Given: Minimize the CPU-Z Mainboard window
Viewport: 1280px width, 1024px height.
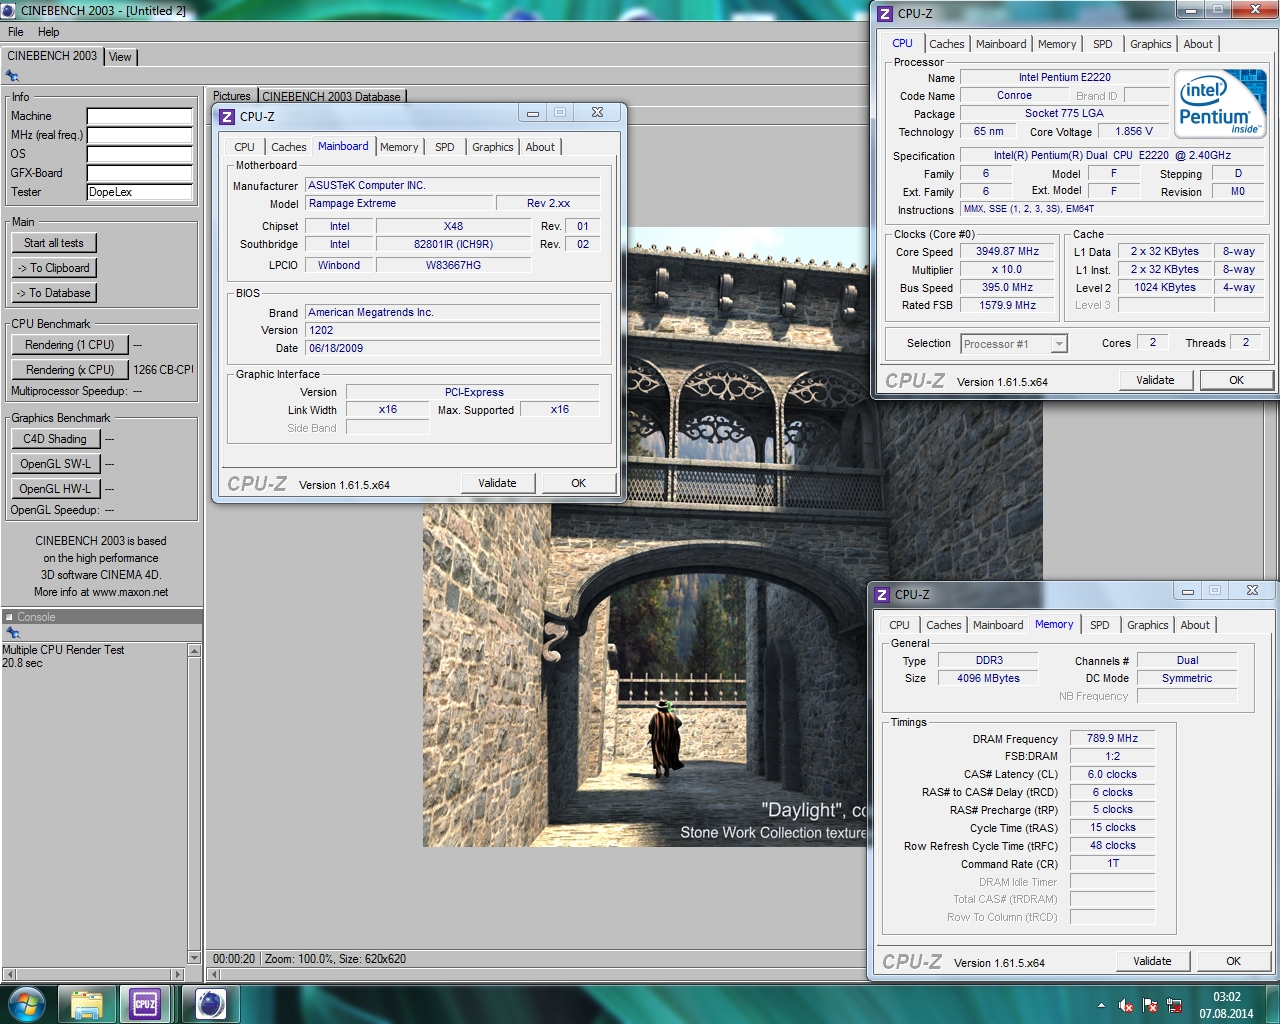Looking at the screenshot, I should (533, 114).
